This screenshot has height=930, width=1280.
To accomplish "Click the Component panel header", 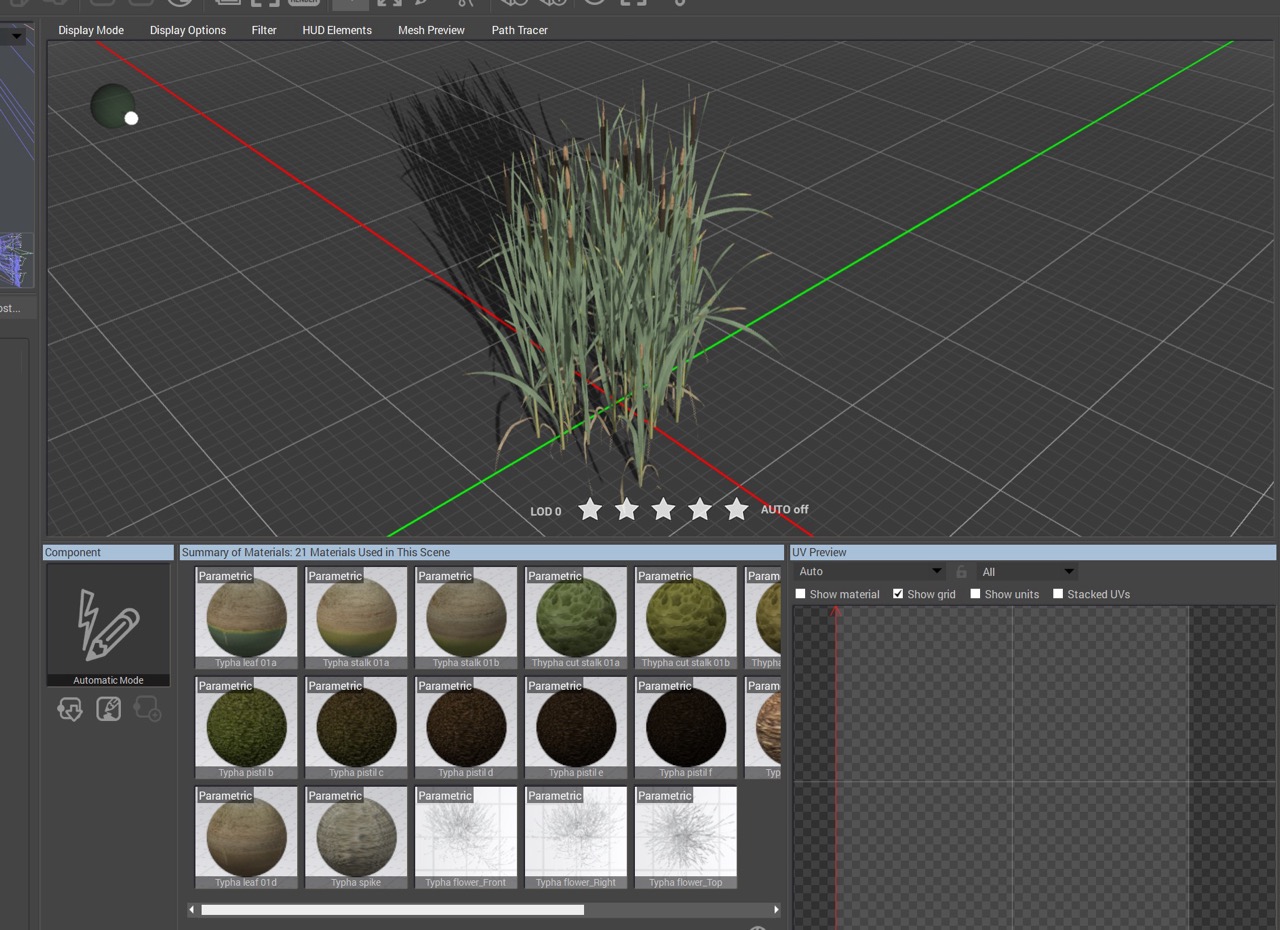I will point(108,552).
